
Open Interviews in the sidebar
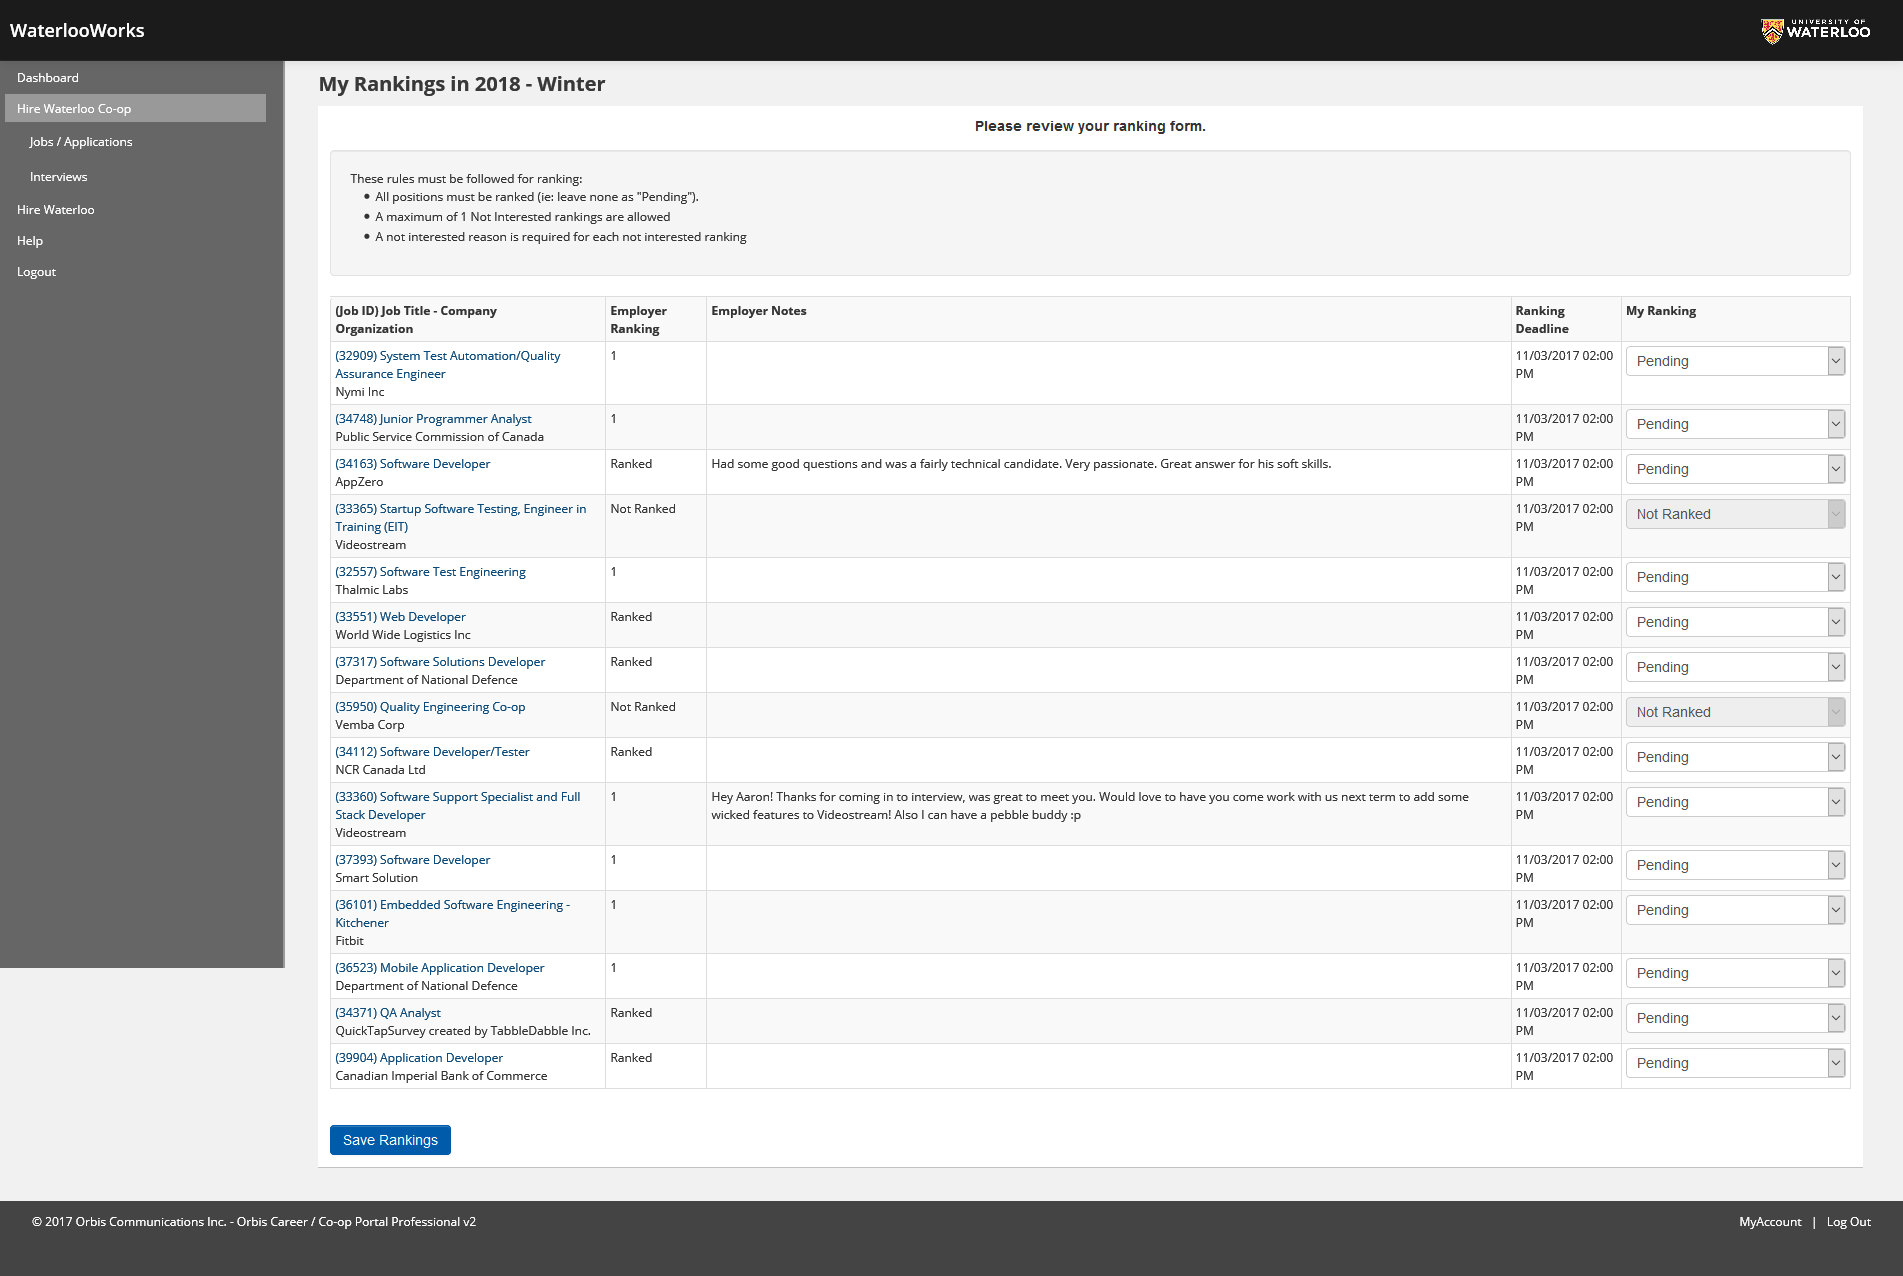(x=59, y=177)
